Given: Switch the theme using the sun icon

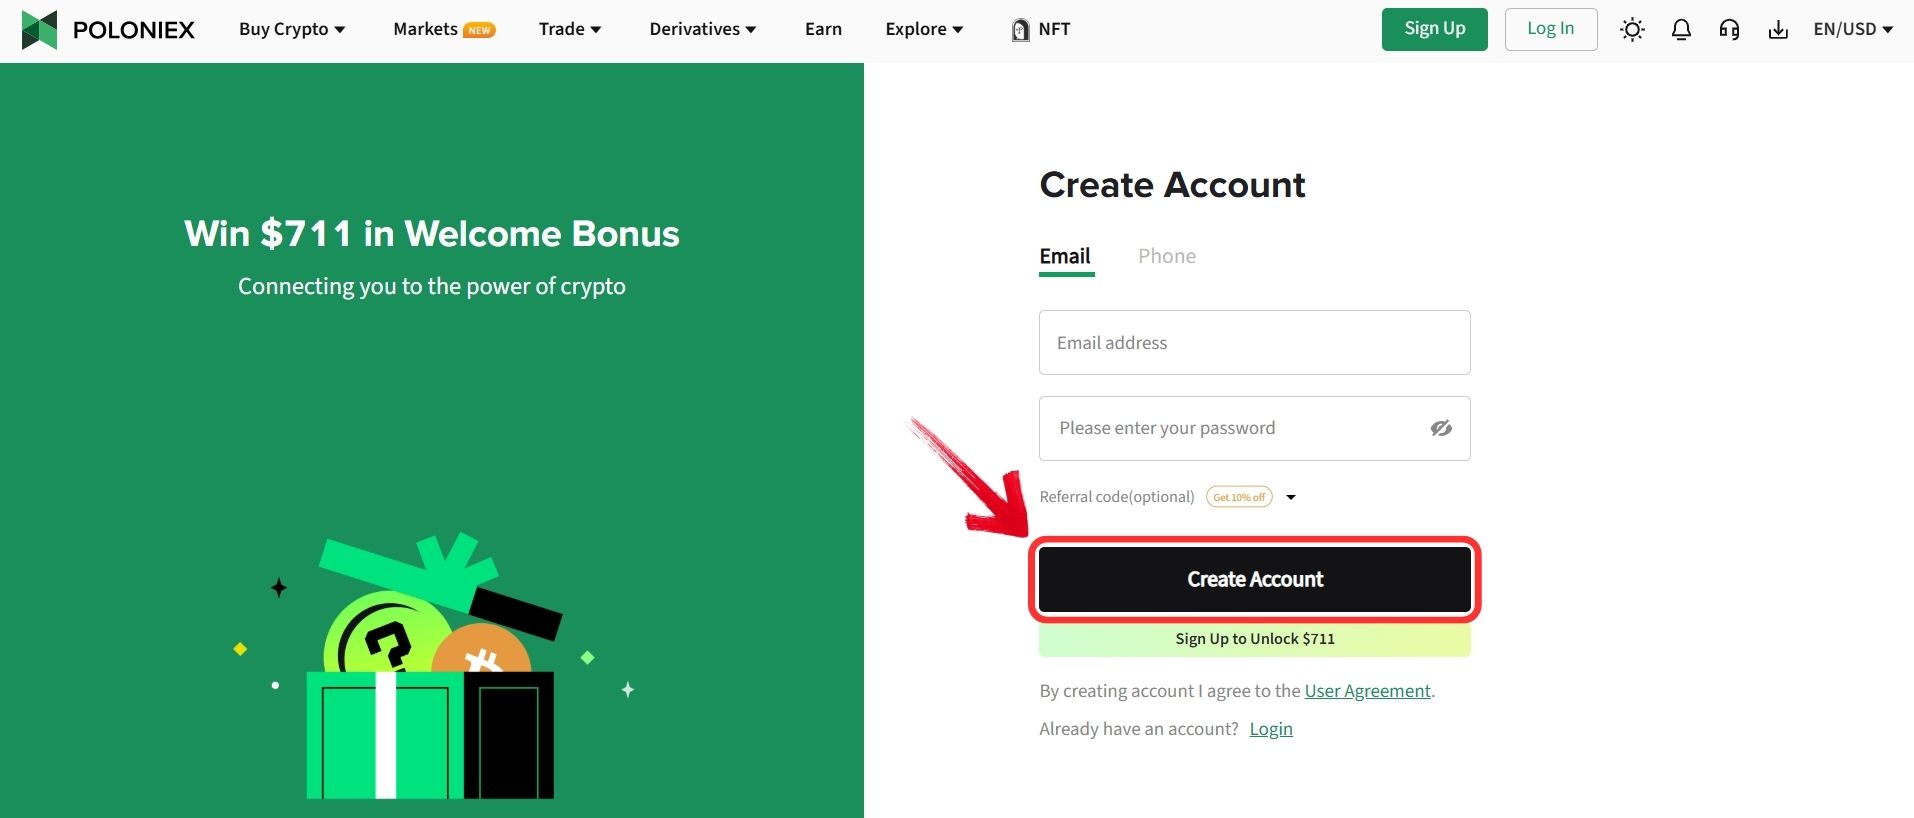Looking at the screenshot, I should pyautogui.click(x=1632, y=29).
